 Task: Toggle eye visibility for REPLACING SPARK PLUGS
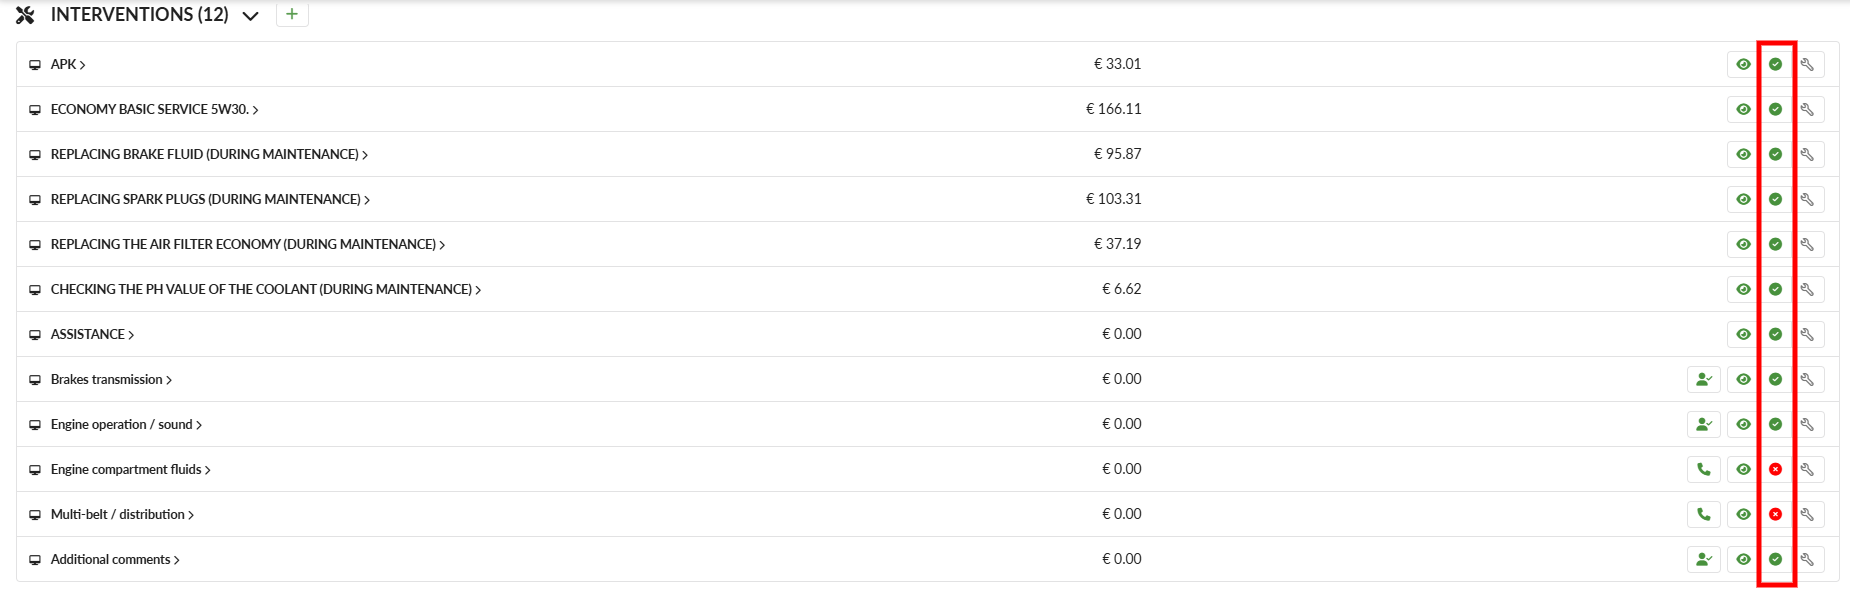click(1743, 199)
